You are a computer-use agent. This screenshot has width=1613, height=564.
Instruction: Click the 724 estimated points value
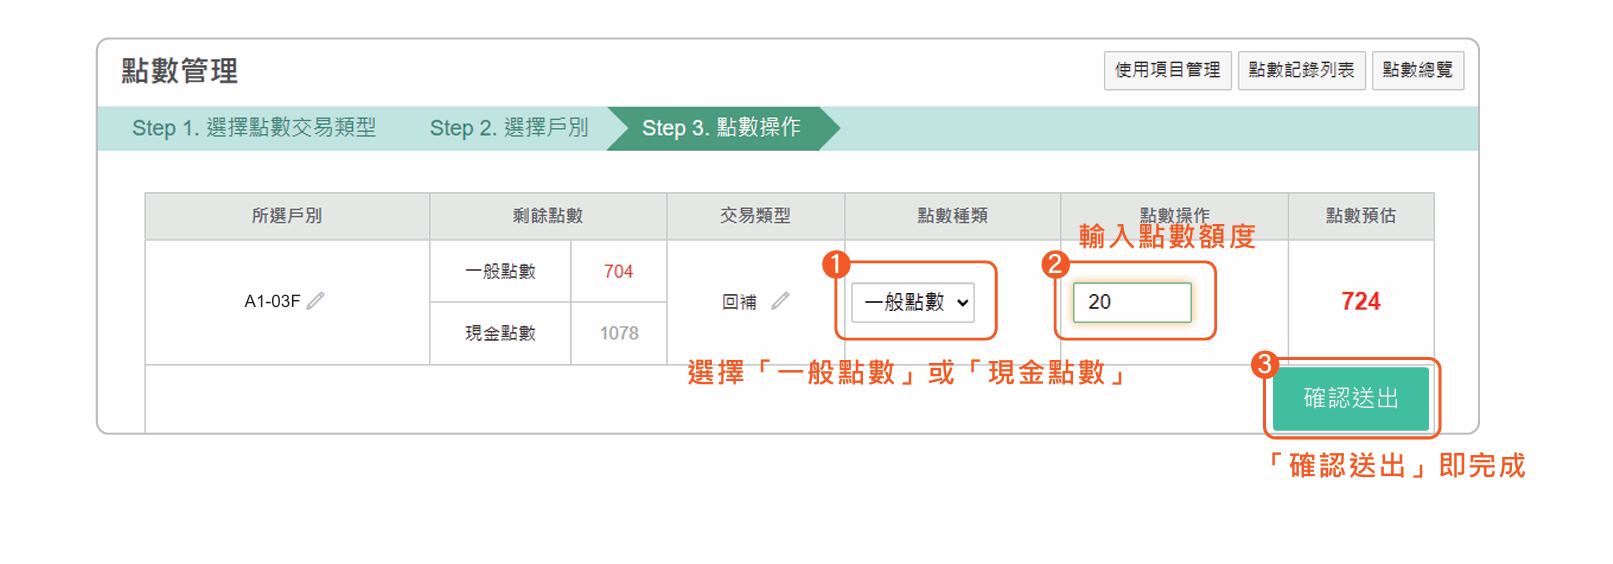(x=1360, y=301)
